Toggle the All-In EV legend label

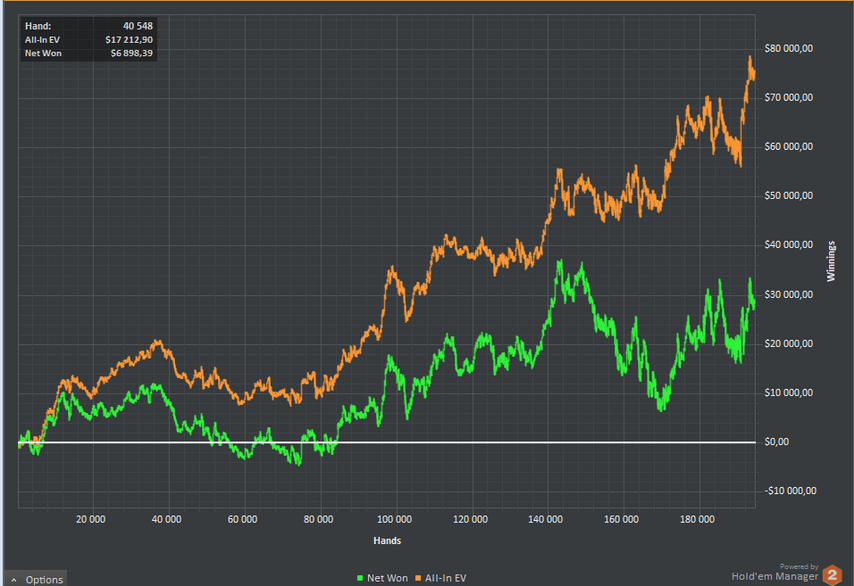(x=446, y=578)
